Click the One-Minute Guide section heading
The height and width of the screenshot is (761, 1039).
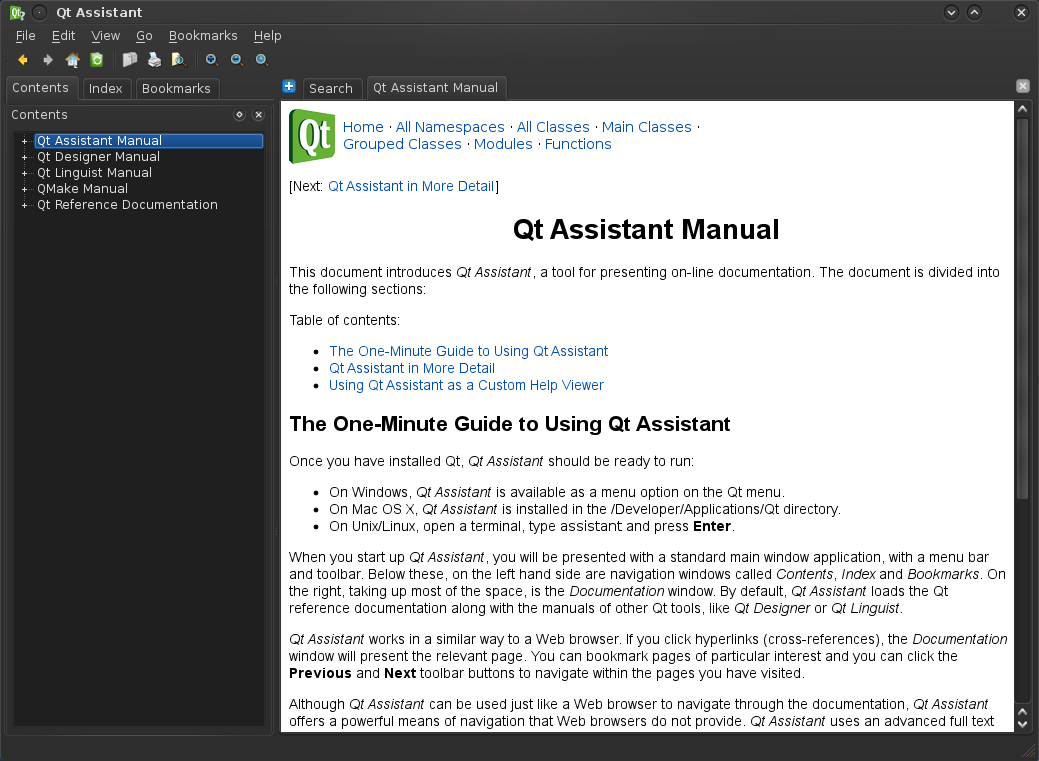tap(510, 424)
